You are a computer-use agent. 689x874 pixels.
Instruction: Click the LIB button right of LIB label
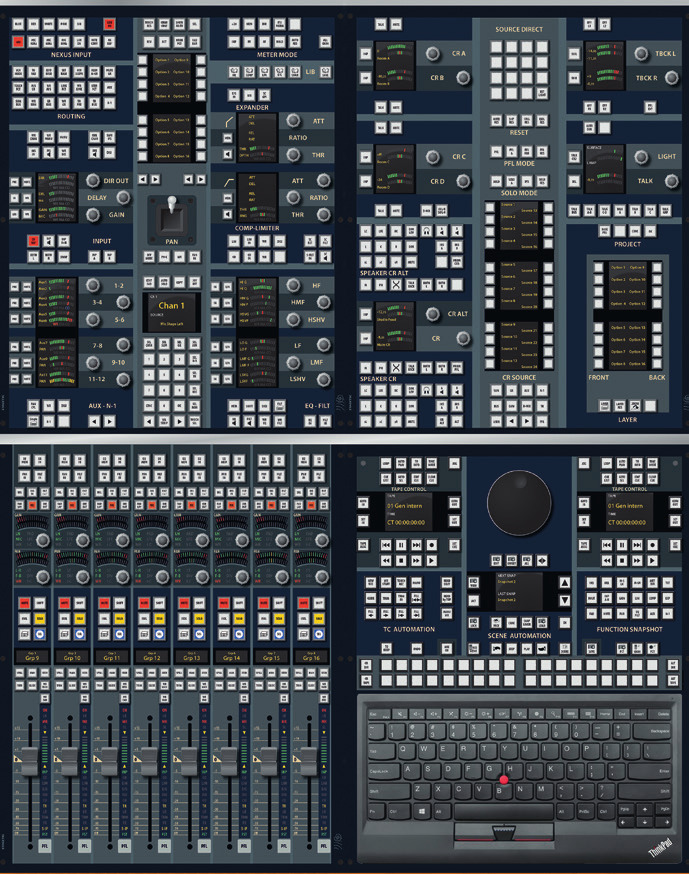click(324, 71)
